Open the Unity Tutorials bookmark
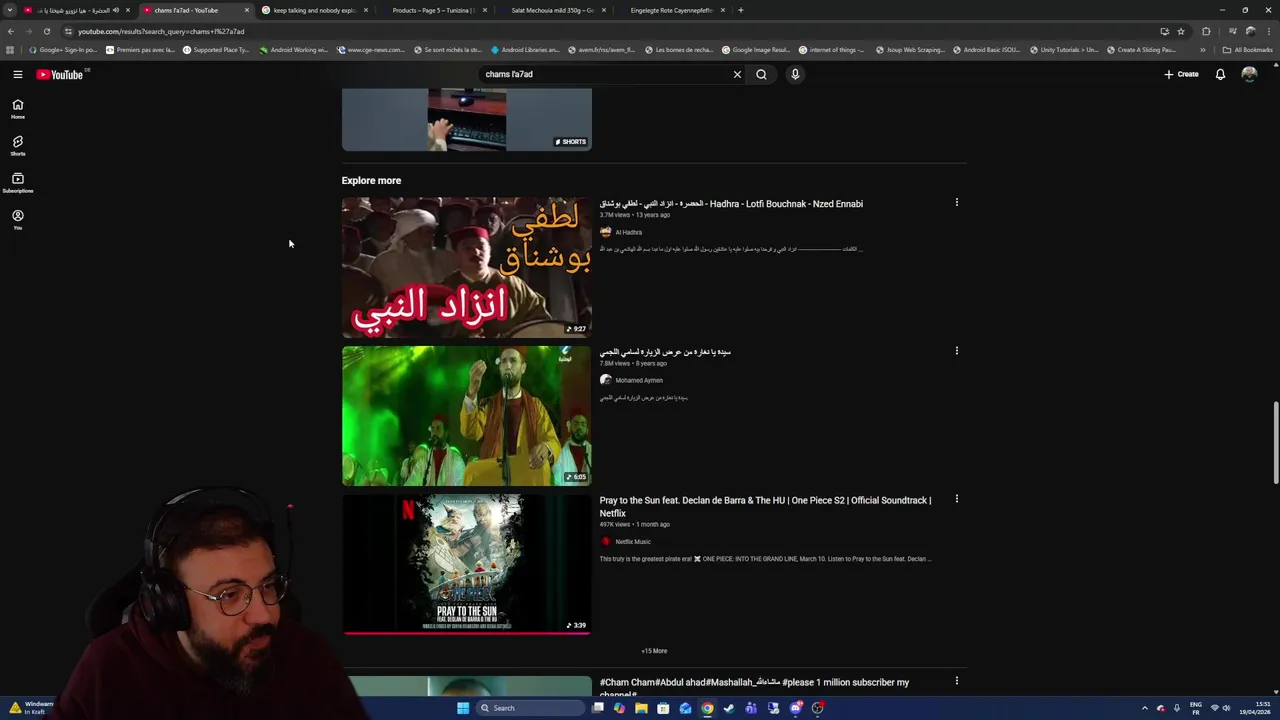Screen dimensions: 1280x720 [x=1064, y=49]
